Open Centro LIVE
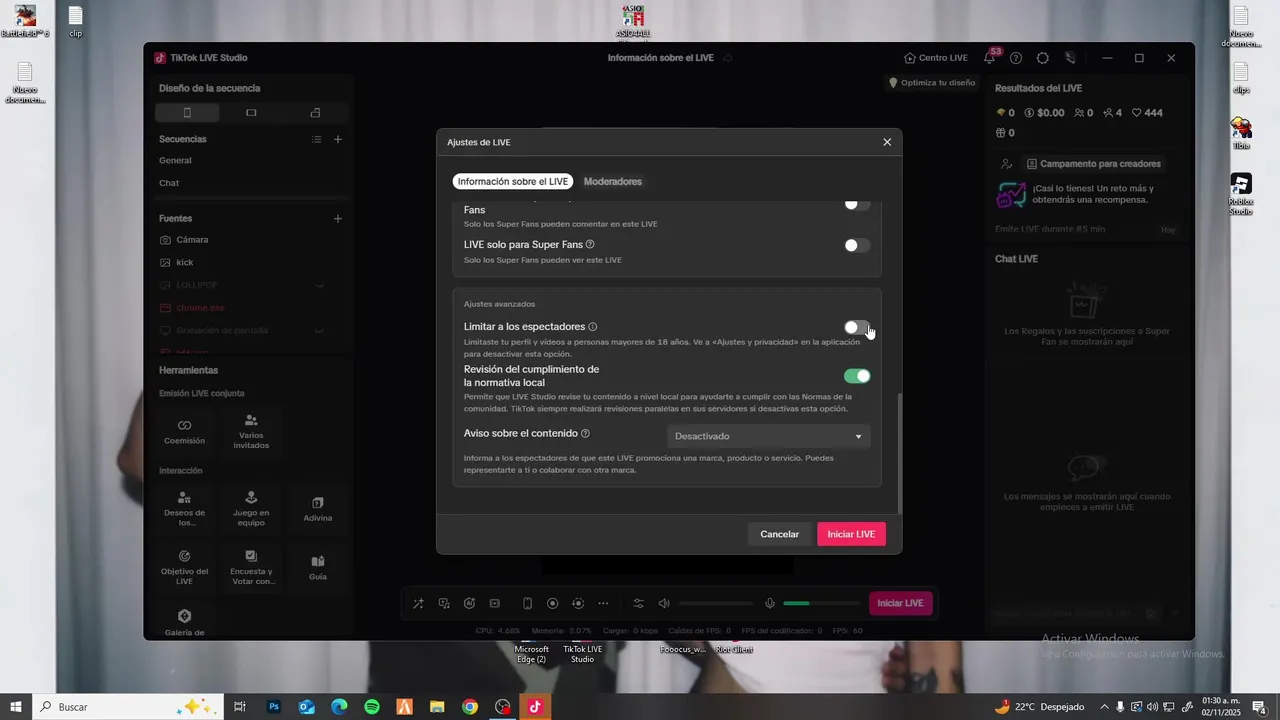The image size is (1280, 720). (x=936, y=58)
